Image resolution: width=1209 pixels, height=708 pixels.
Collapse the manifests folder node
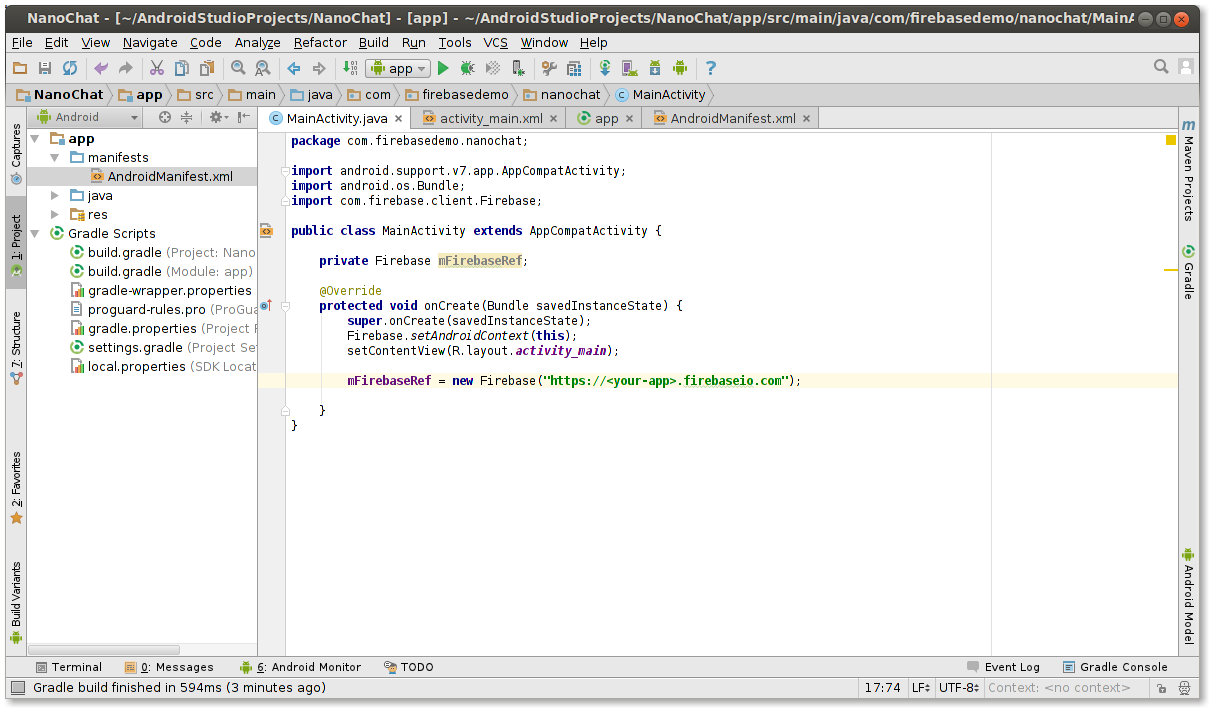[x=55, y=158]
